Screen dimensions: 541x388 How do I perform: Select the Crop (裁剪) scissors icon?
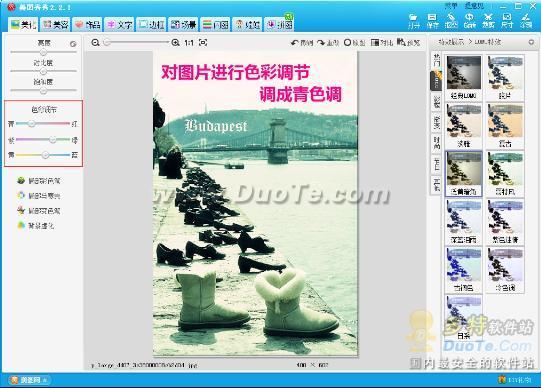click(488, 20)
